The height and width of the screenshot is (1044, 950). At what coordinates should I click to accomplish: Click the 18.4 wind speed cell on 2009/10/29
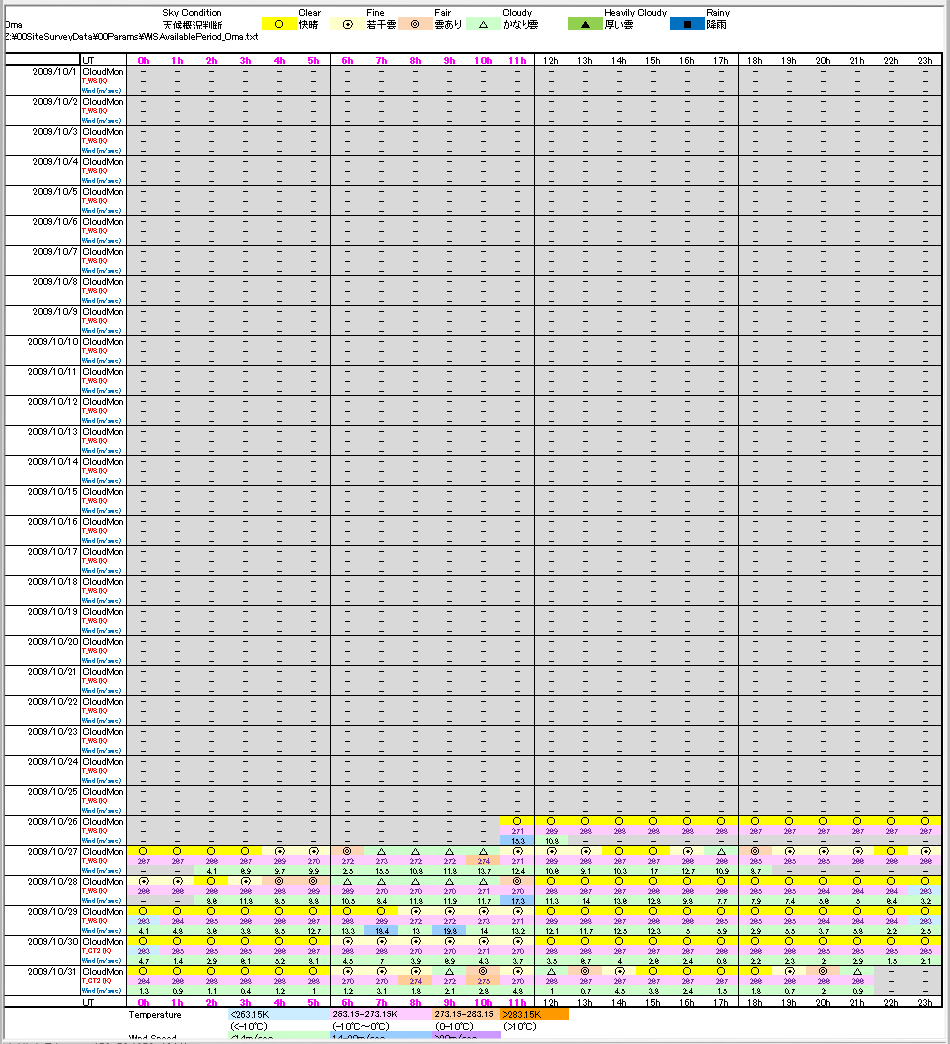[381, 931]
